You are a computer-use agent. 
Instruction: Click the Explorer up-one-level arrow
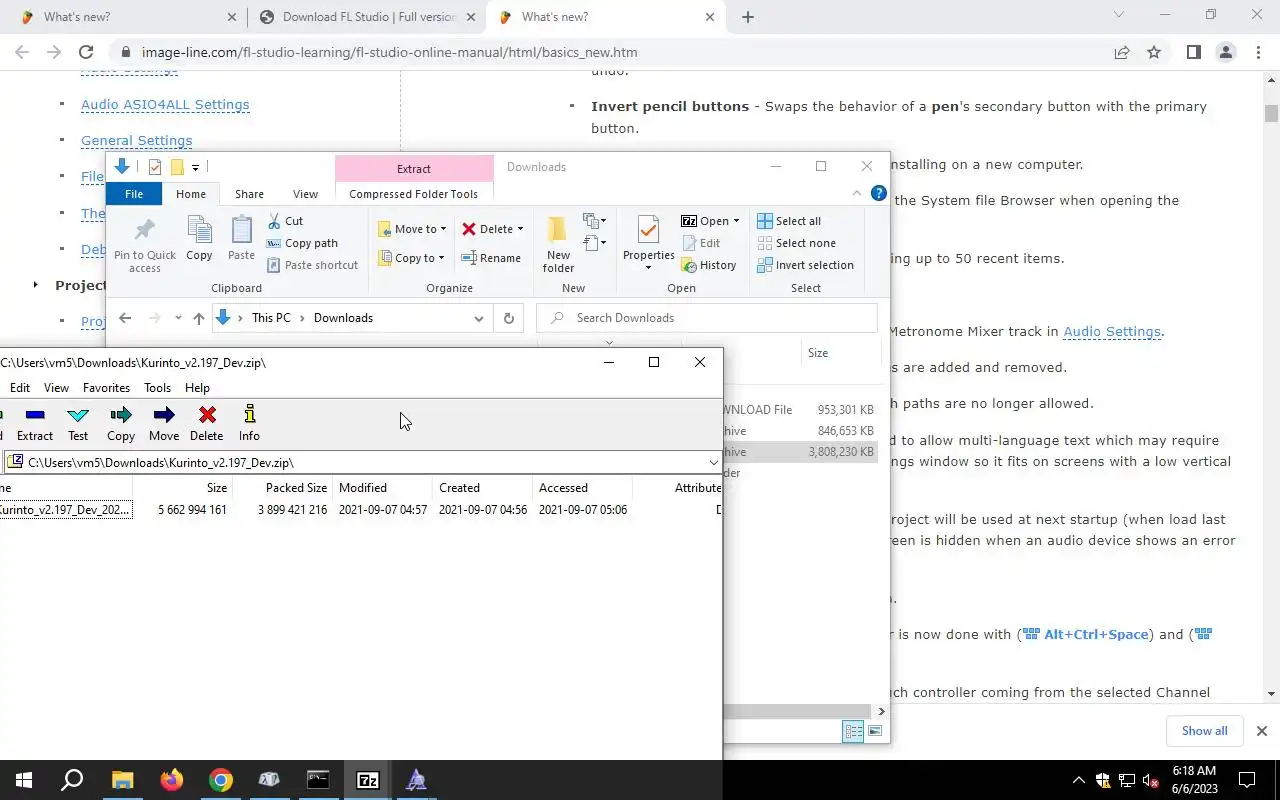pyautogui.click(x=199, y=318)
